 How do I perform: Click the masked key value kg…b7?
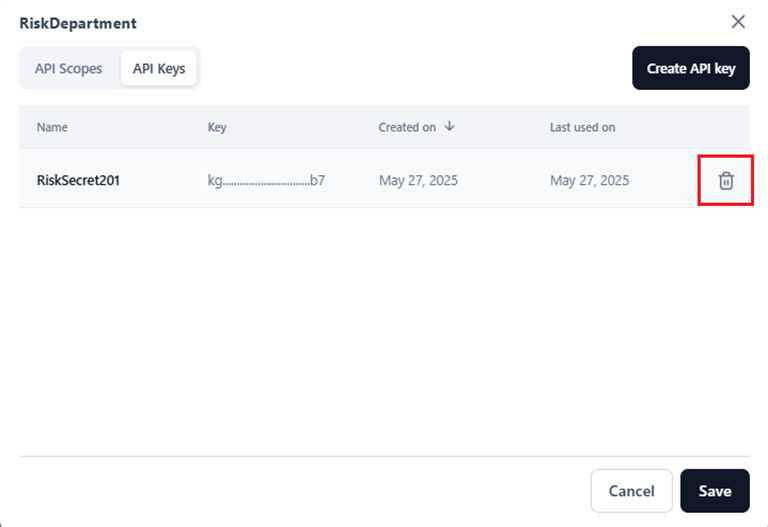(266, 181)
